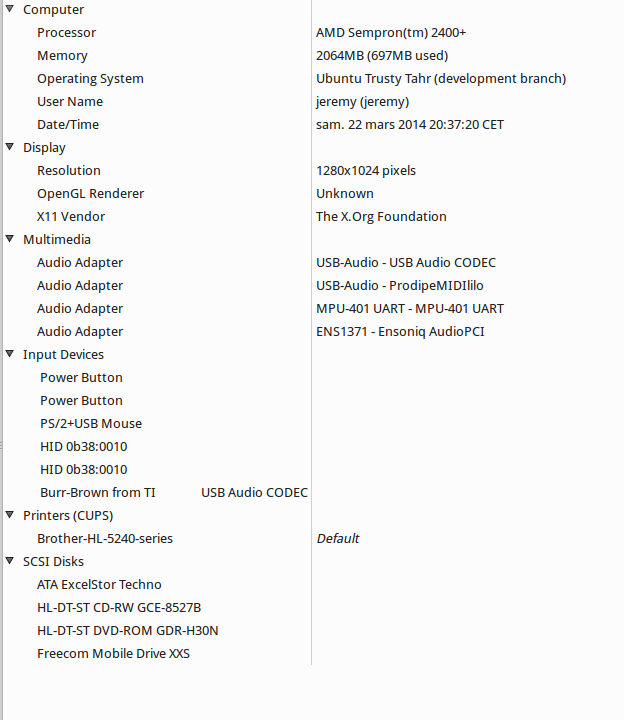Collapse the Input Devices section
This screenshot has width=624, height=720.
tap(10, 355)
